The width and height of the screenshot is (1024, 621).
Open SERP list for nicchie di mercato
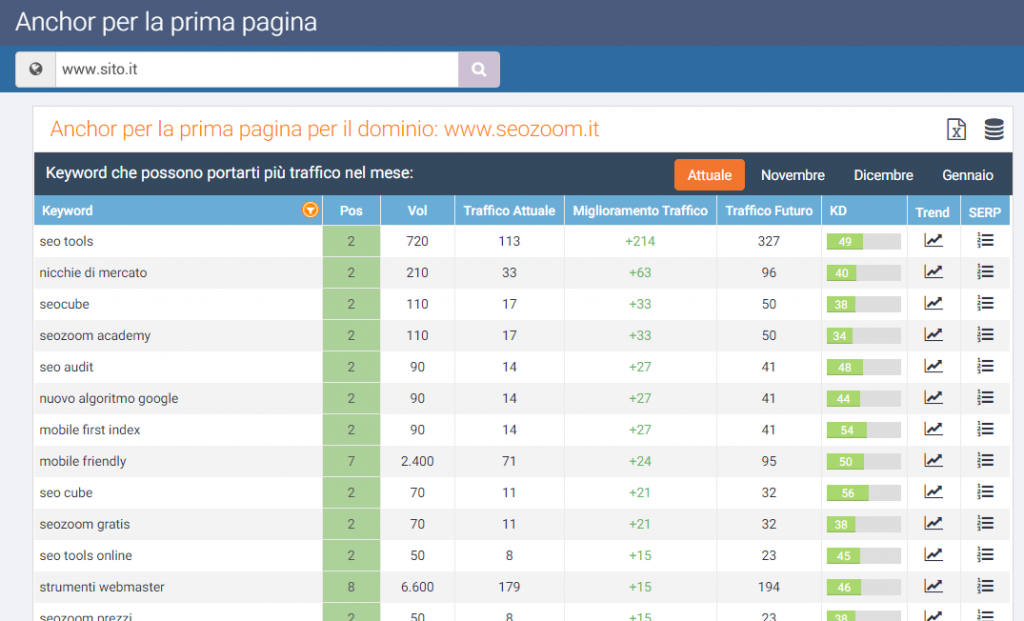click(x=985, y=272)
